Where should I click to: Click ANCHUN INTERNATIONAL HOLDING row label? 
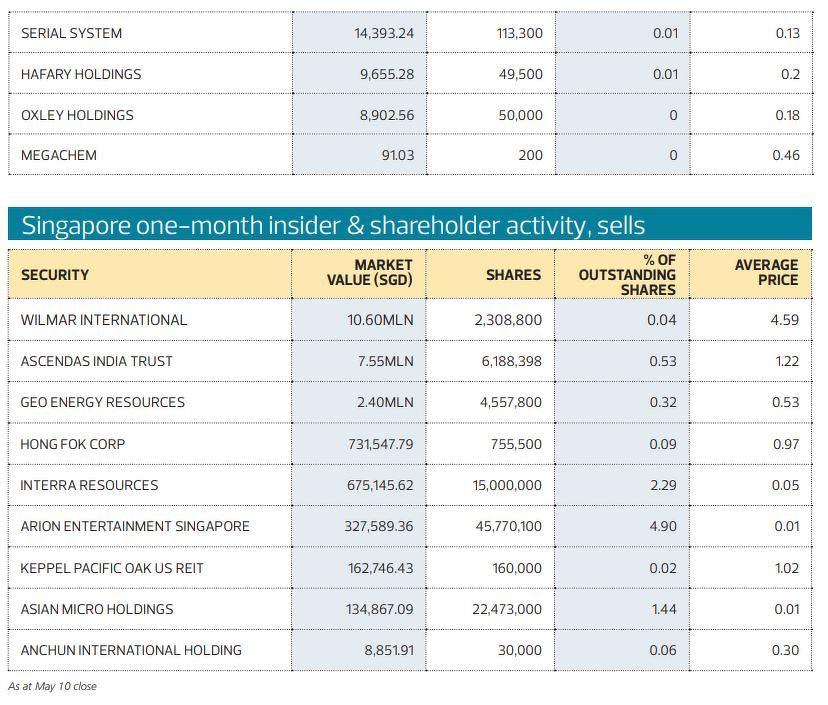(x=131, y=650)
